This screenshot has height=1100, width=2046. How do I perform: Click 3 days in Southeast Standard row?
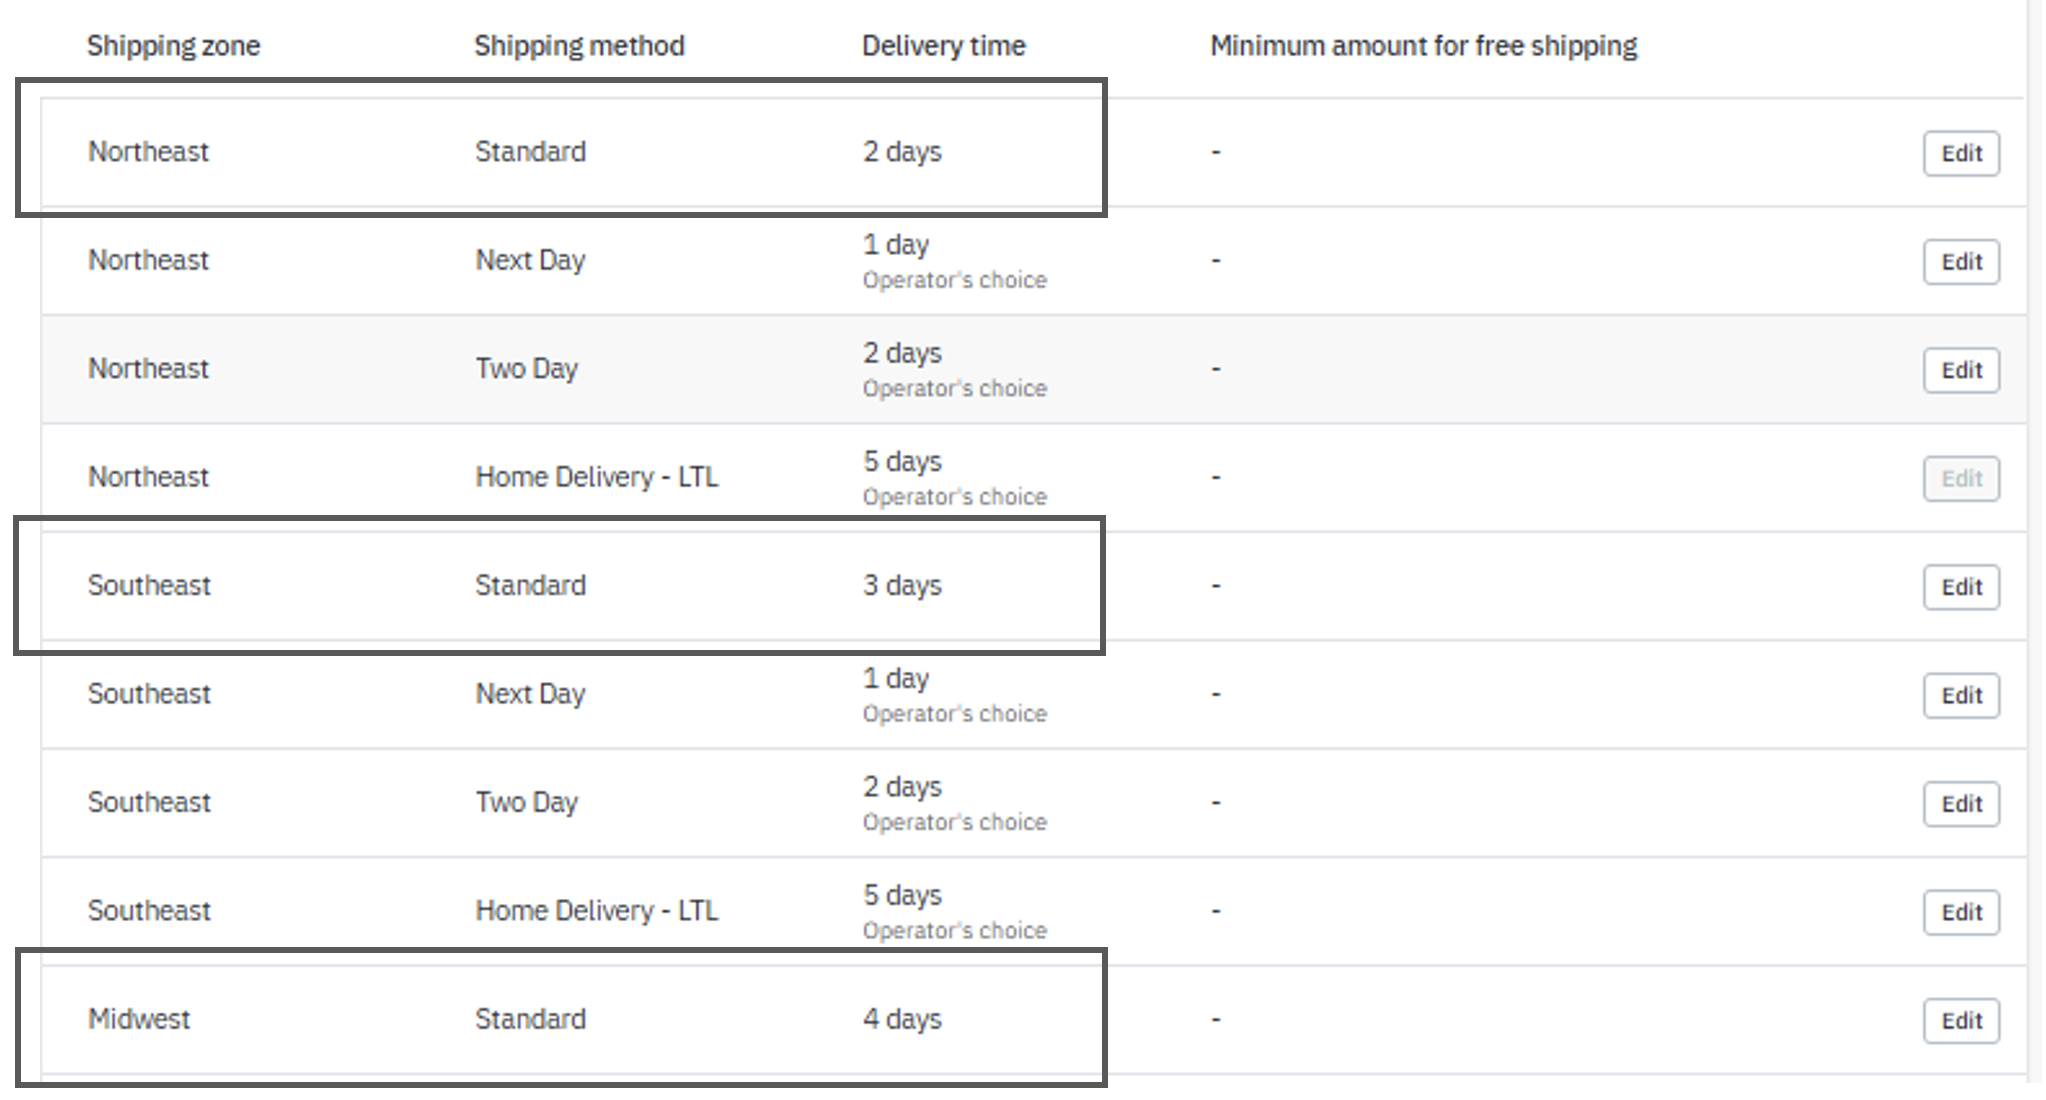pyautogui.click(x=902, y=585)
